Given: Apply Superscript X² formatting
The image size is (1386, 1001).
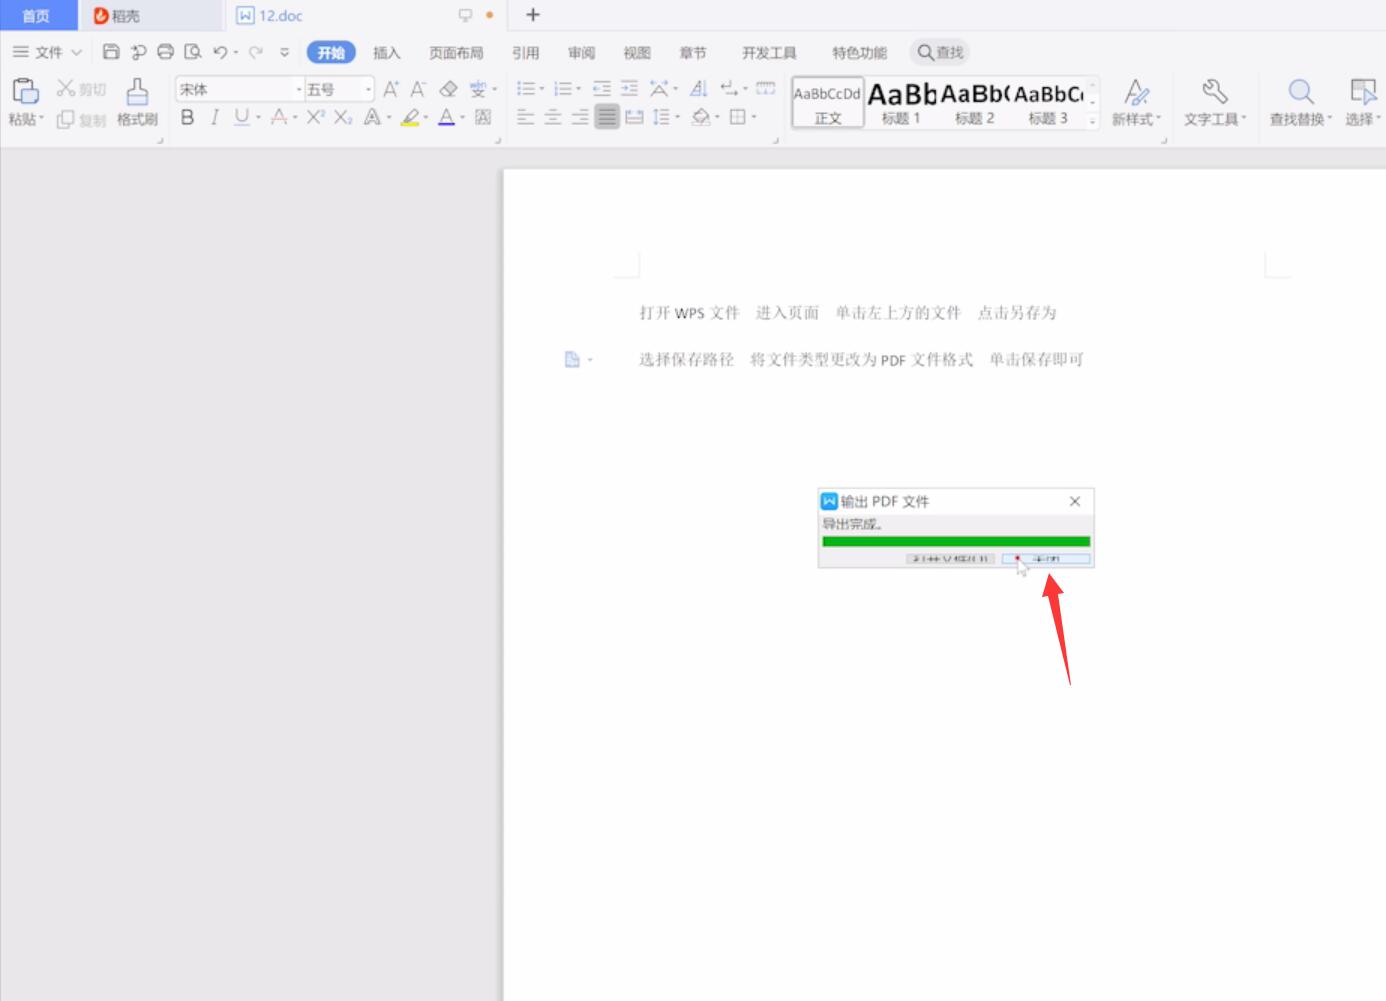Looking at the screenshot, I should (315, 117).
